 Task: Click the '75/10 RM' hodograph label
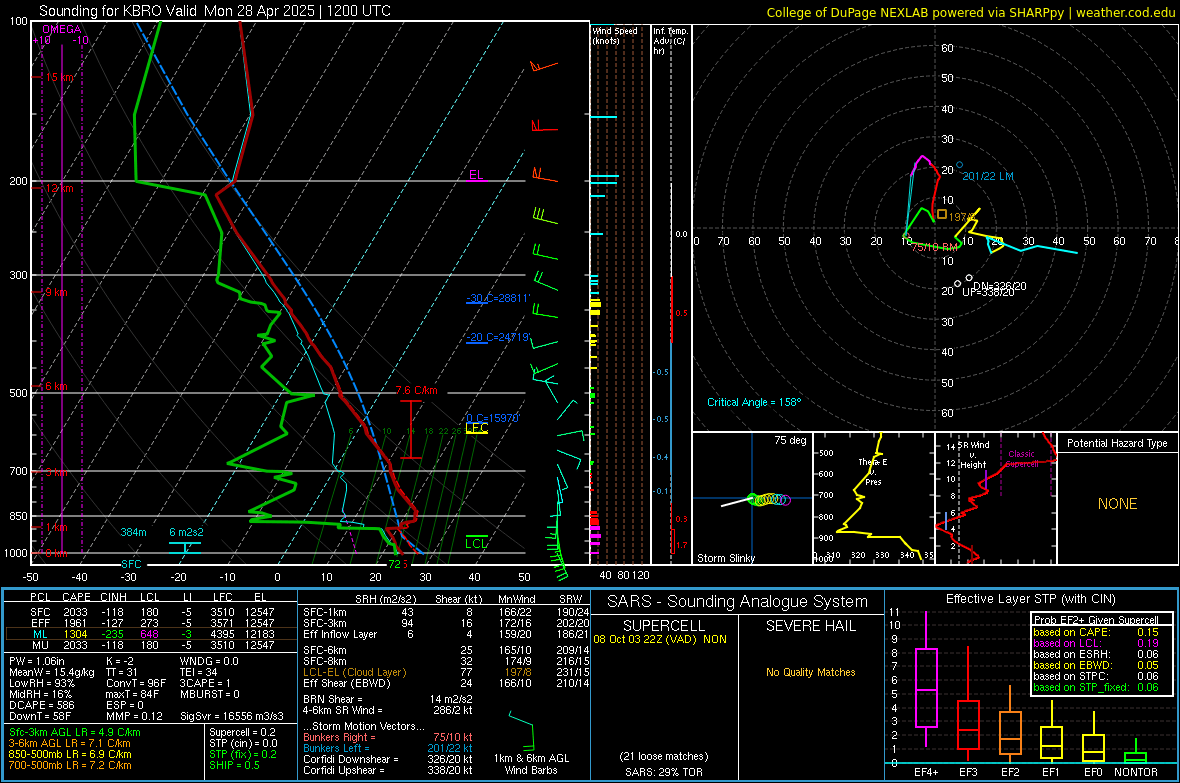[x=934, y=247]
